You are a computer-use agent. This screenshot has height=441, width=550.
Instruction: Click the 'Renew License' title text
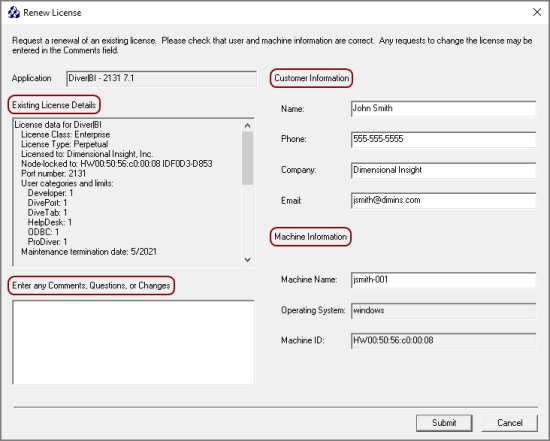pyautogui.click(x=52, y=13)
